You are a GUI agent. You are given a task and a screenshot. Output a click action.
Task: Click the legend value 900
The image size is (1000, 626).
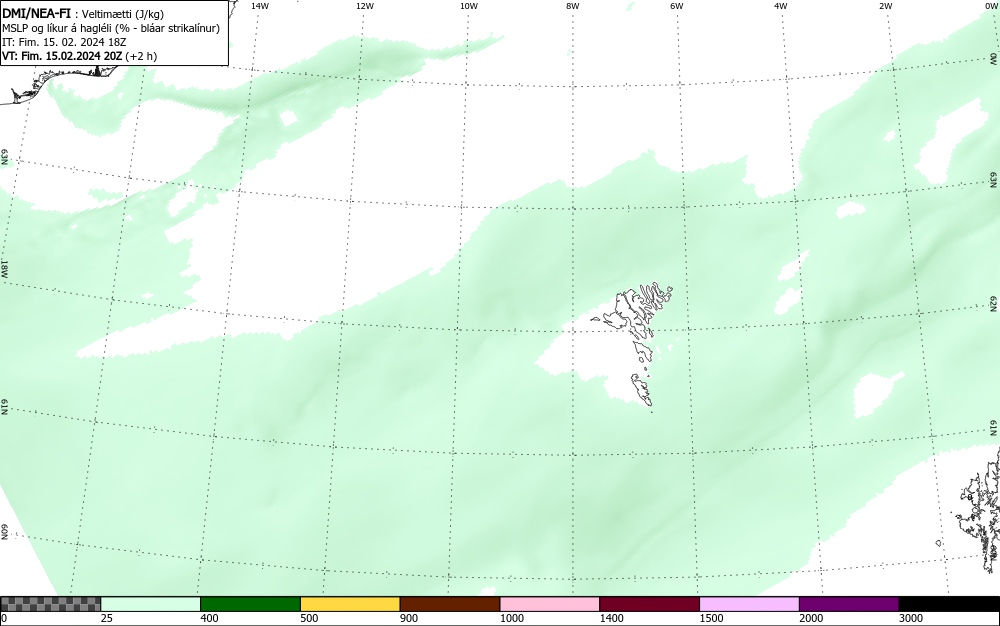coord(409,618)
